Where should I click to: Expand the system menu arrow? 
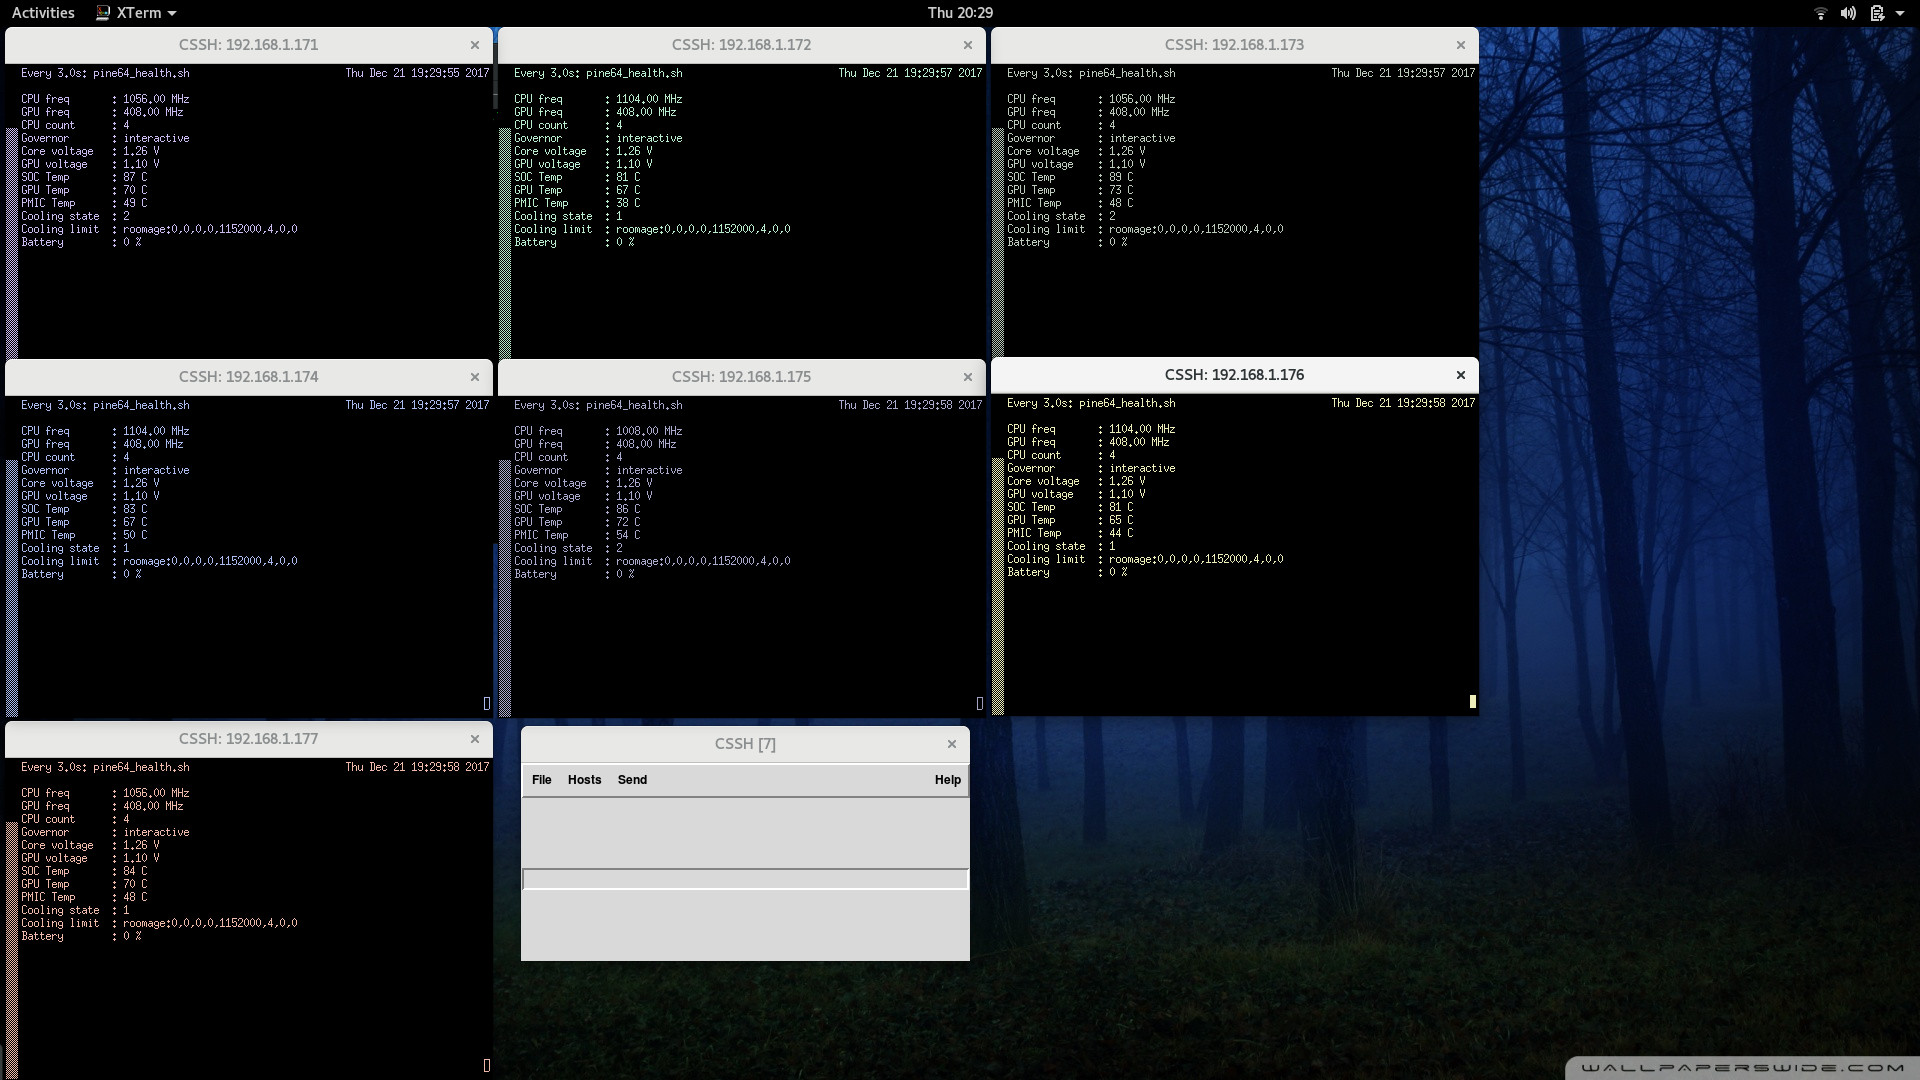click(x=1900, y=13)
